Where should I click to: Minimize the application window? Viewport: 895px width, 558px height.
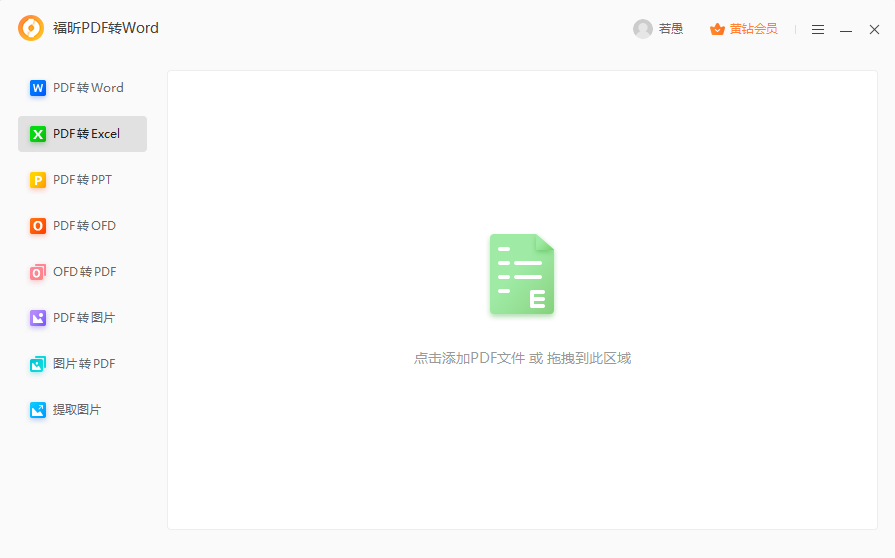pos(846,30)
